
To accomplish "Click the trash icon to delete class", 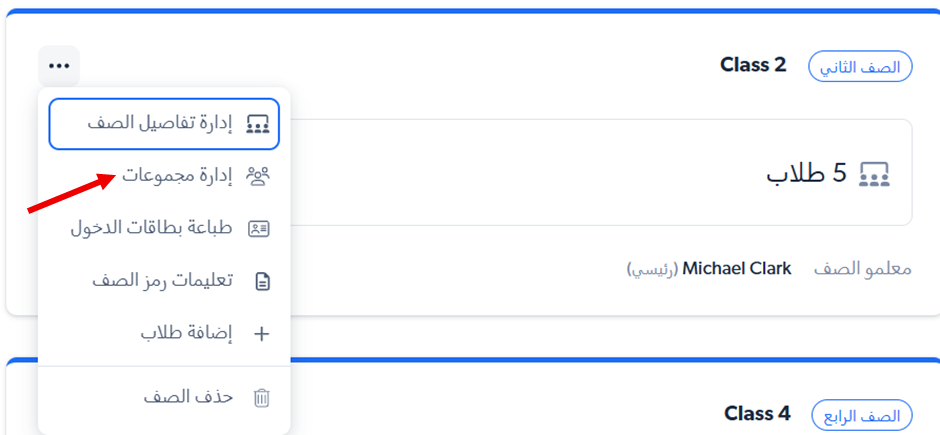I will tap(261, 397).
